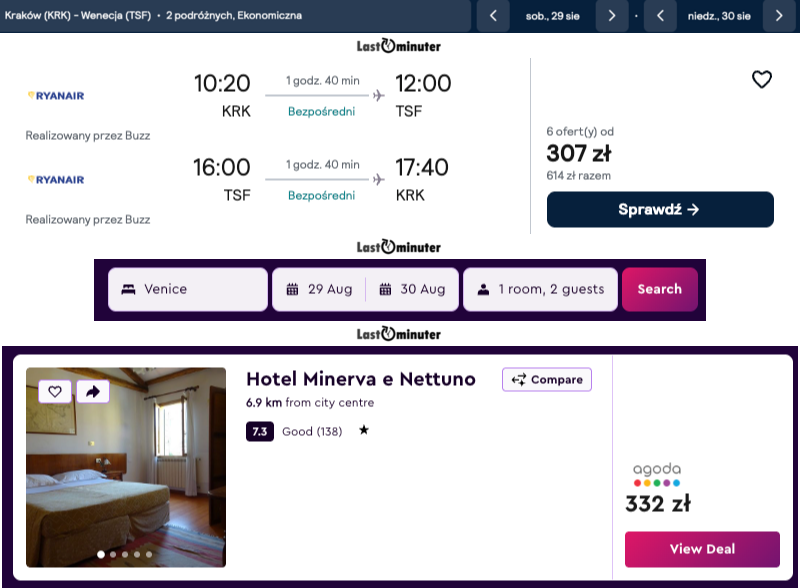
Task: Click the bed icon in the destination field
Action: point(128,289)
